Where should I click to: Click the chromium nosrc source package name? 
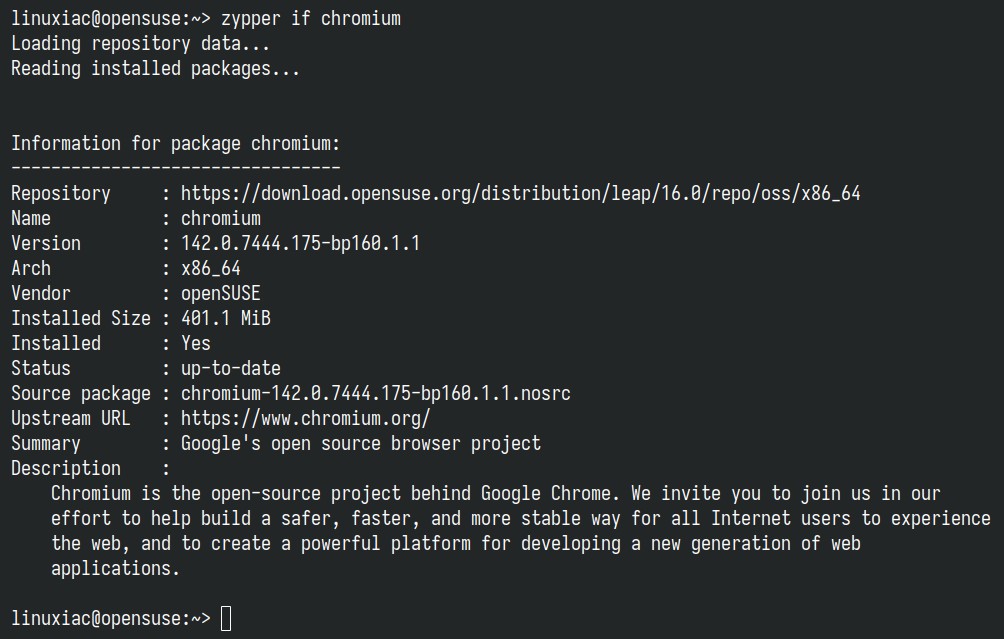[375, 393]
